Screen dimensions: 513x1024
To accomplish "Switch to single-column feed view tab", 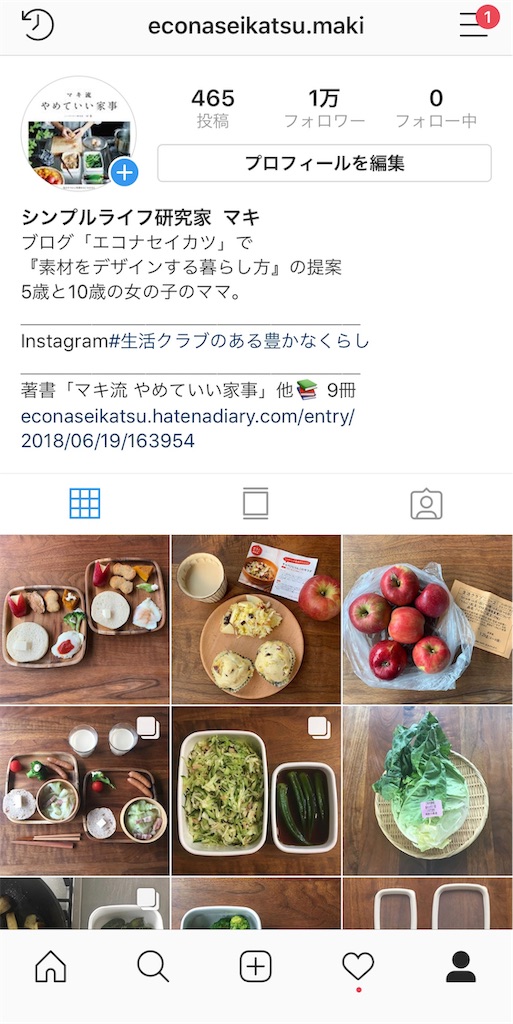I will [x=256, y=504].
